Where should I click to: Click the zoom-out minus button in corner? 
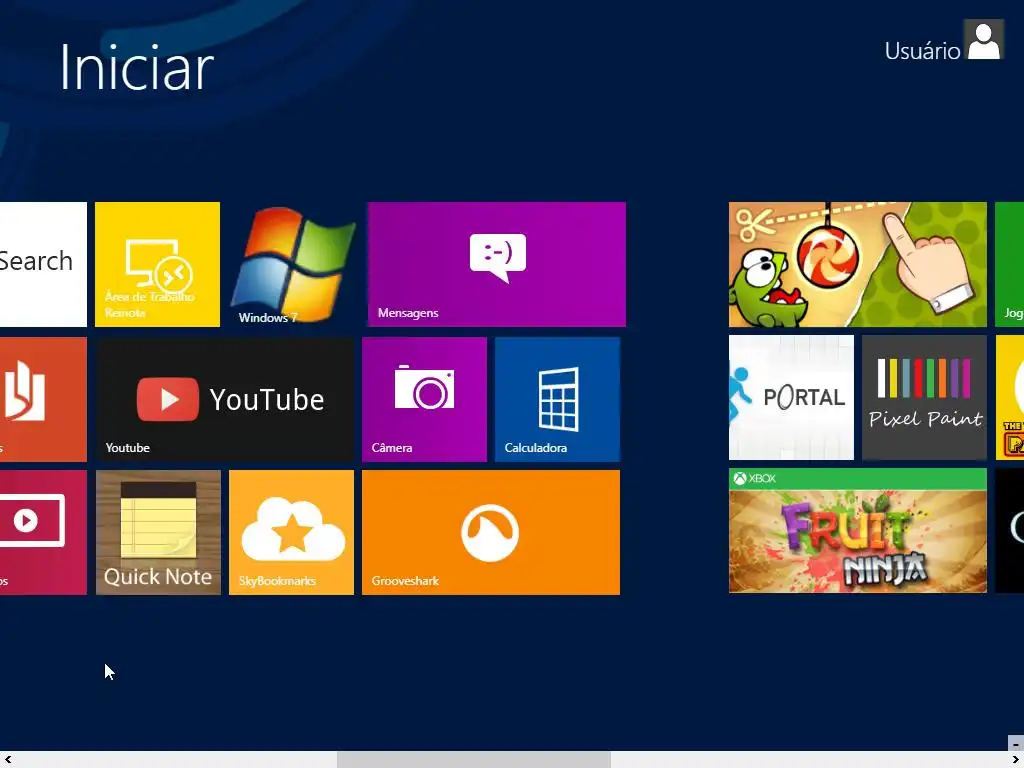[1016, 744]
